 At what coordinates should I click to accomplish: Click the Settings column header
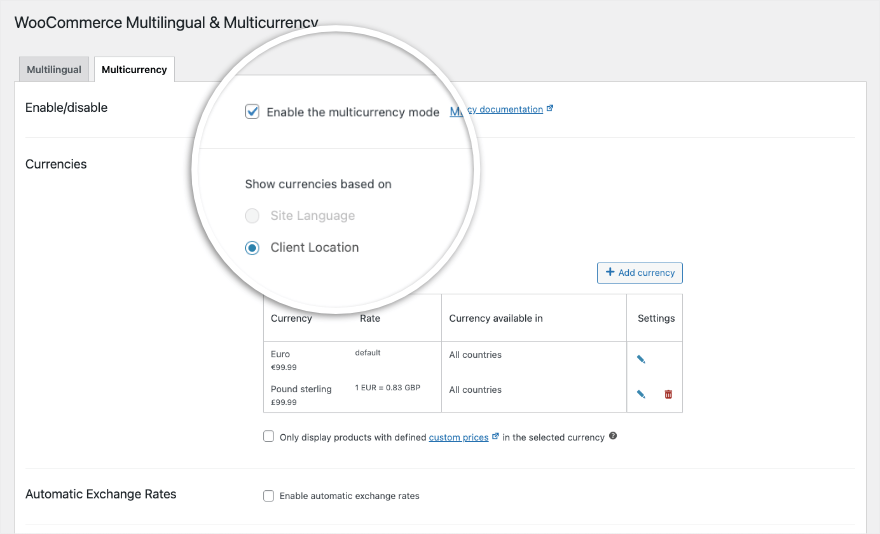pyautogui.click(x=656, y=318)
